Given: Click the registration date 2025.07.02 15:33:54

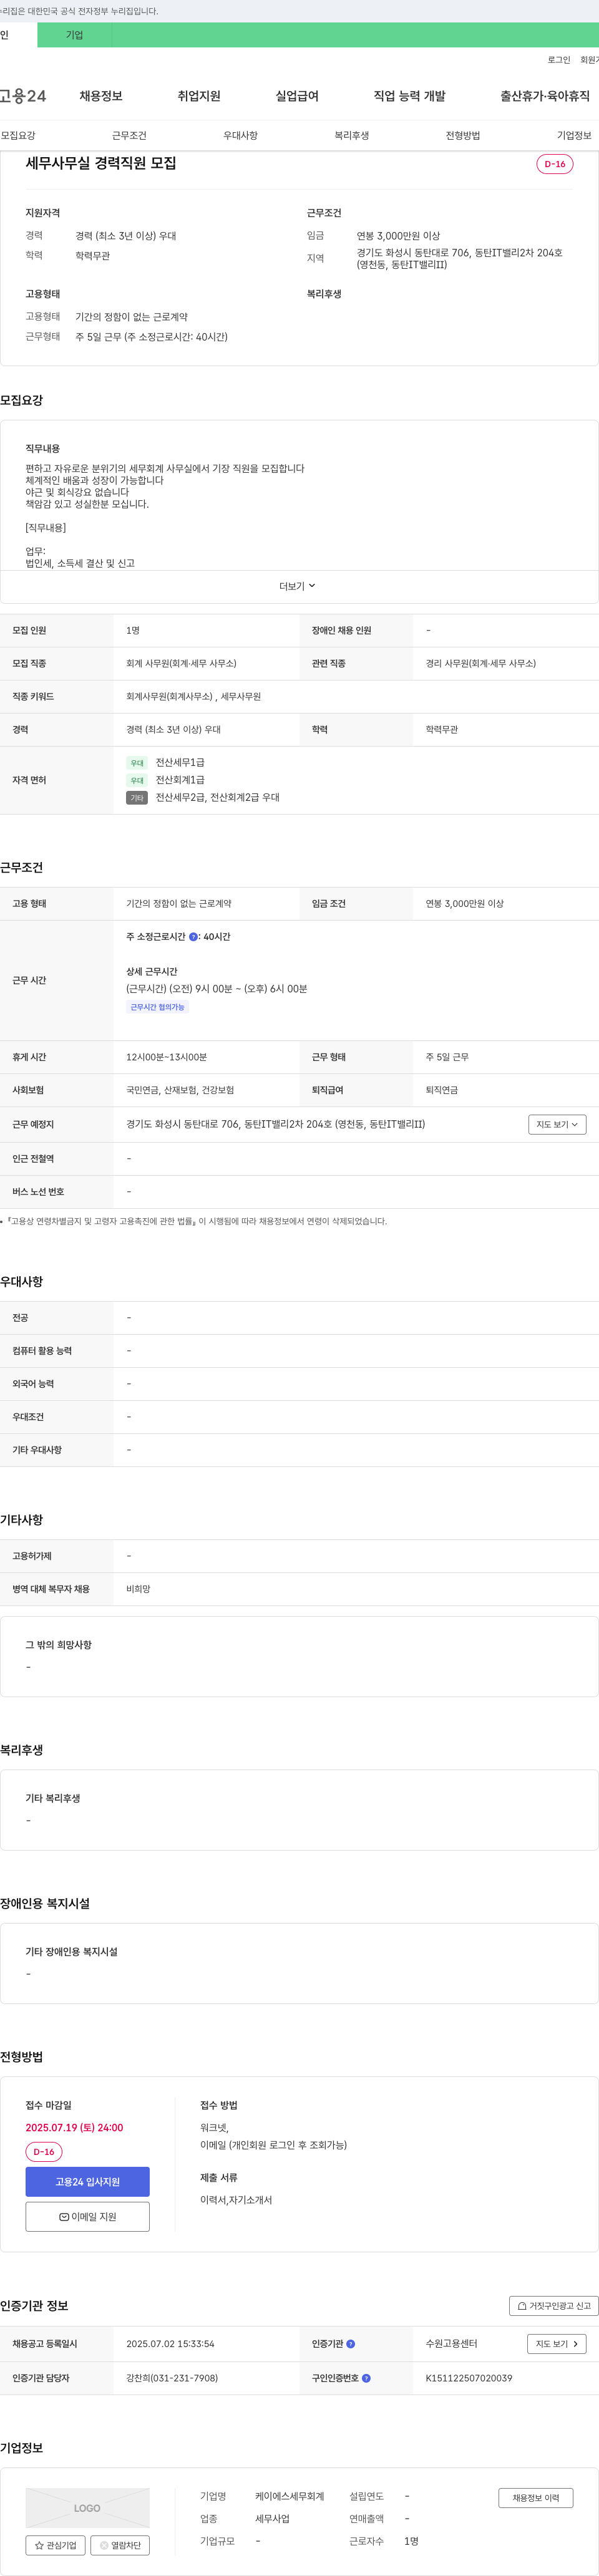Looking at the screenshot, I should [170, 2344].
